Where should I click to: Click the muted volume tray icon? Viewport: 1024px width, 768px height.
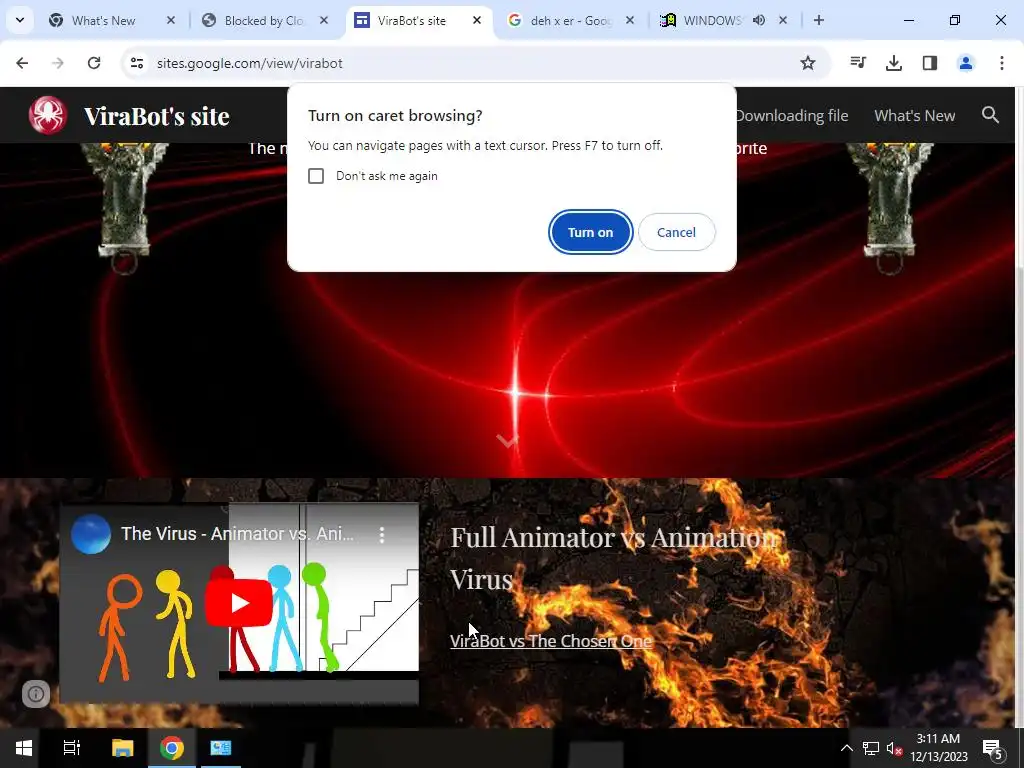pyautogui.click(x=893, y=748)
